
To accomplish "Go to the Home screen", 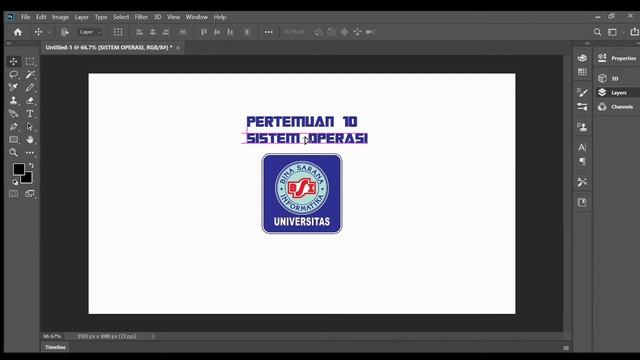I will pyautogui.click(x=18, y=32).
